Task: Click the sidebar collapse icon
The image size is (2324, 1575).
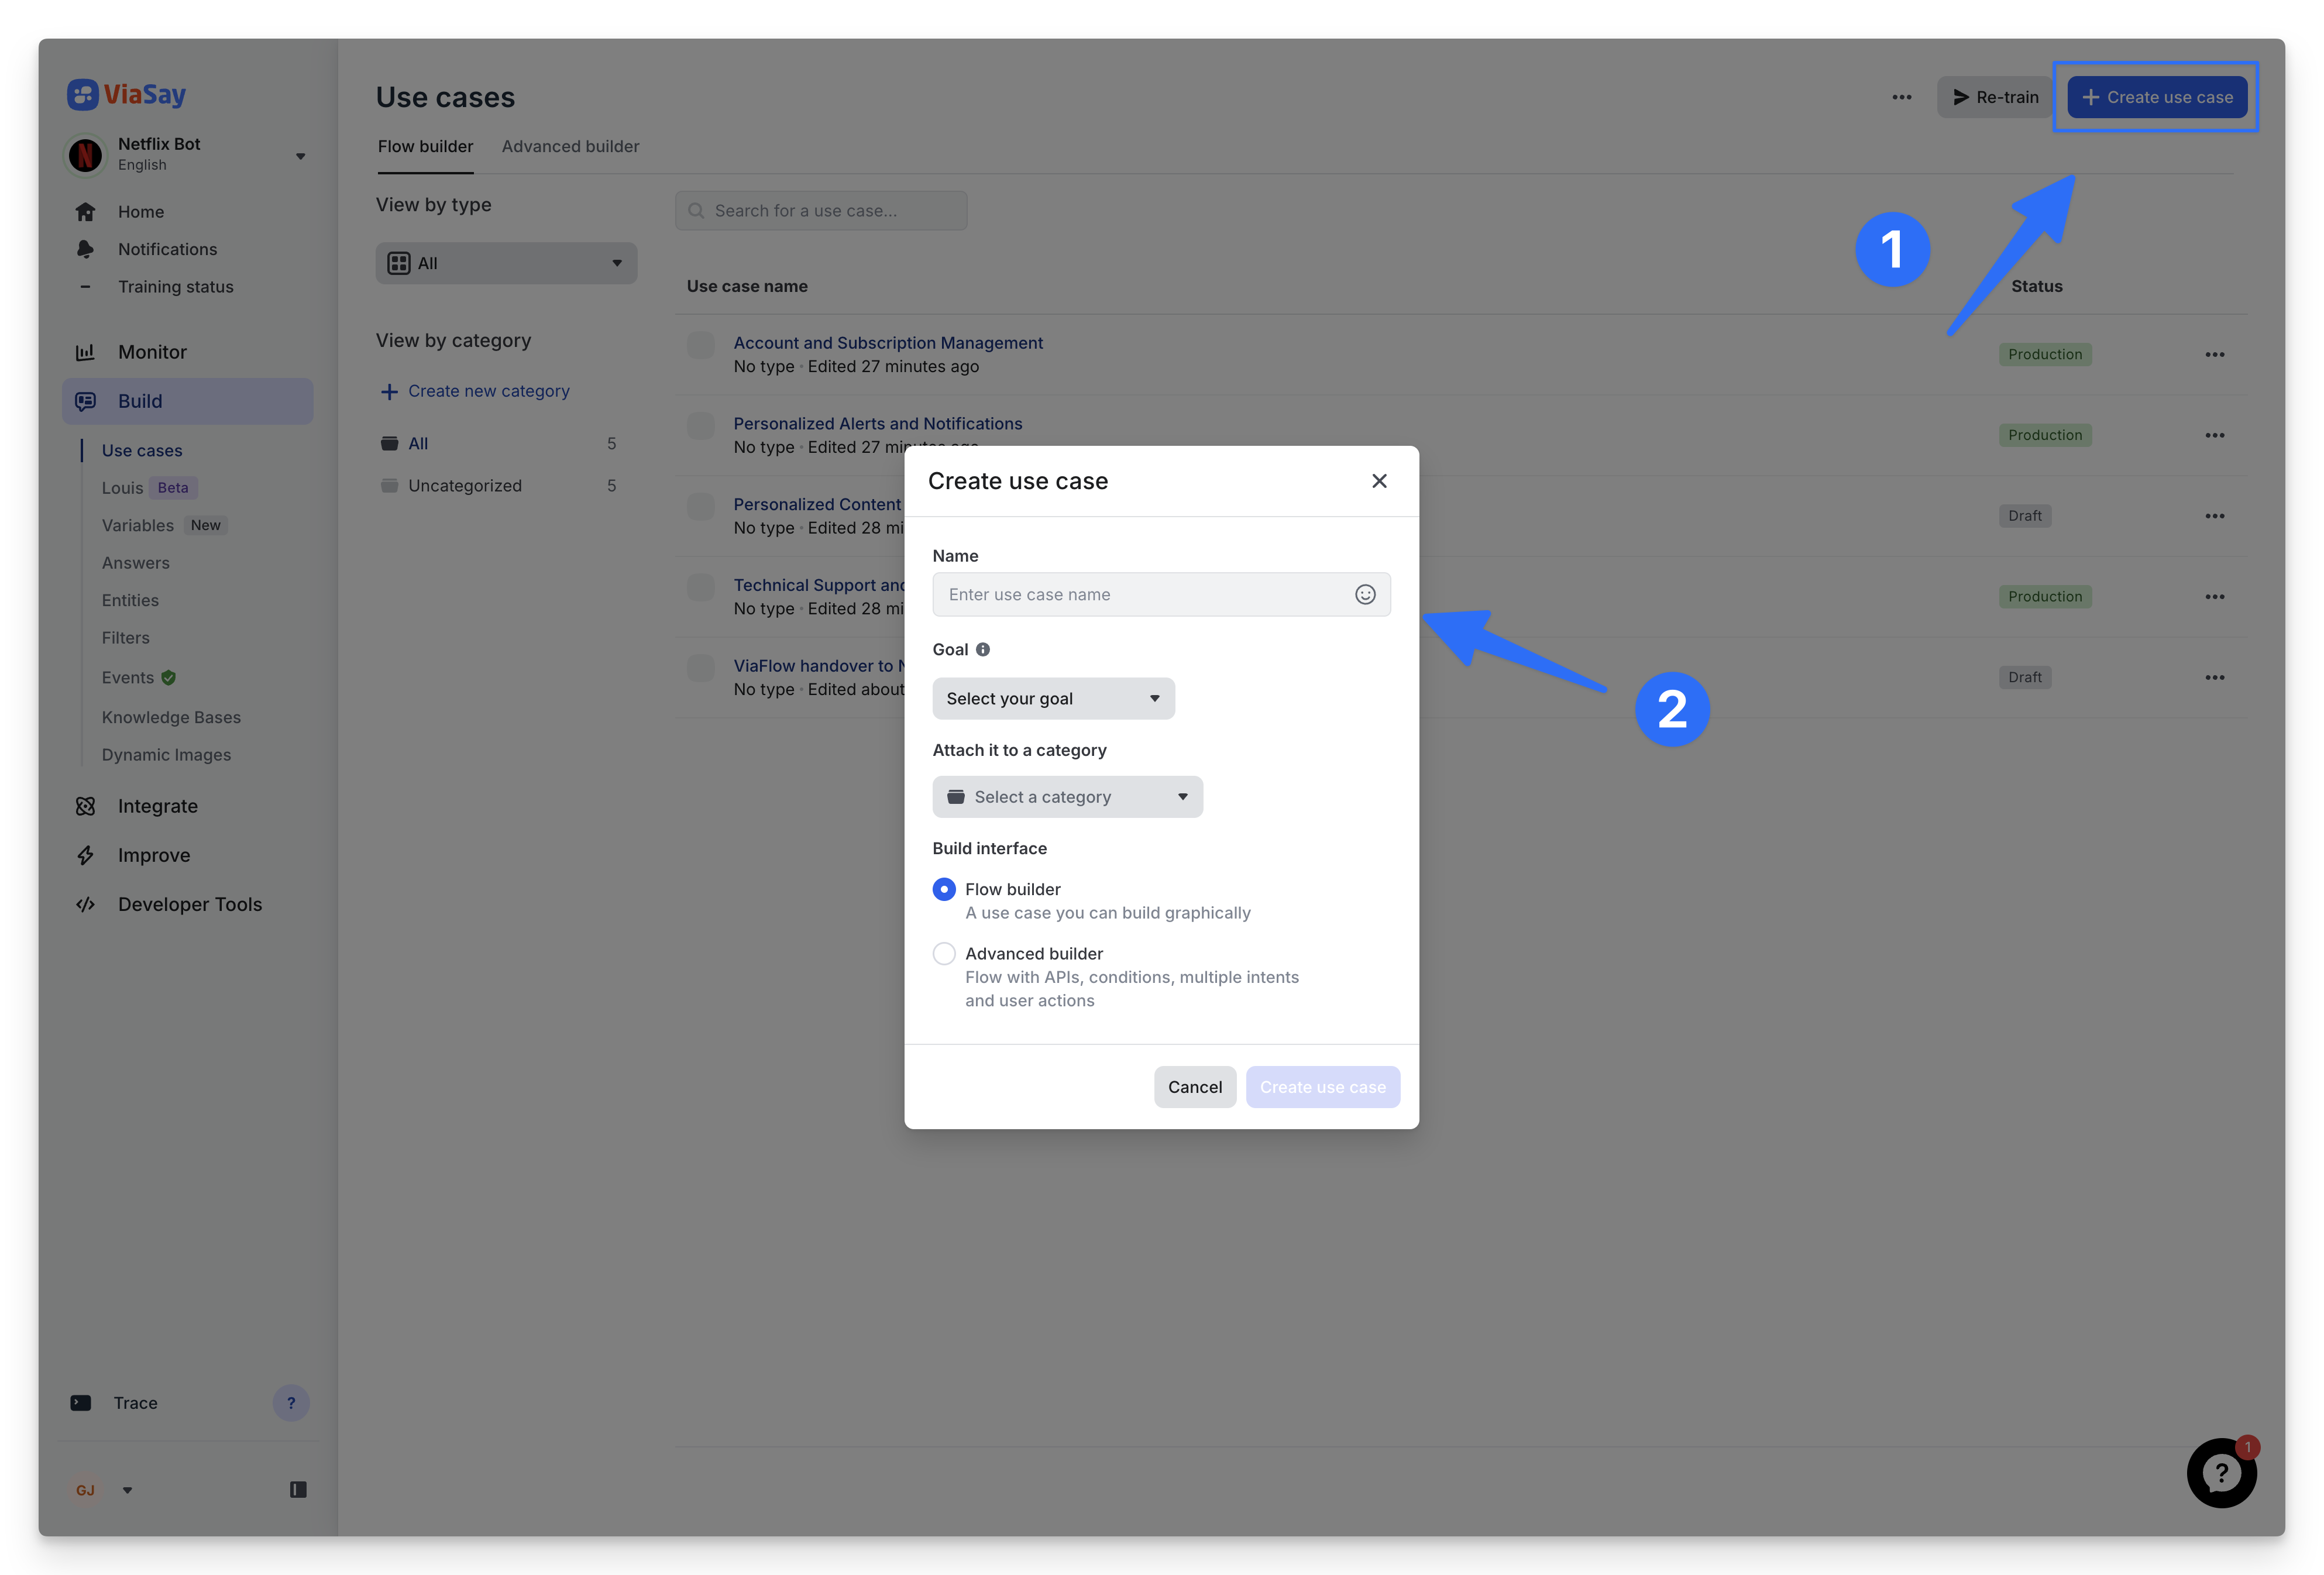Action: click(x=298, y=1489)
